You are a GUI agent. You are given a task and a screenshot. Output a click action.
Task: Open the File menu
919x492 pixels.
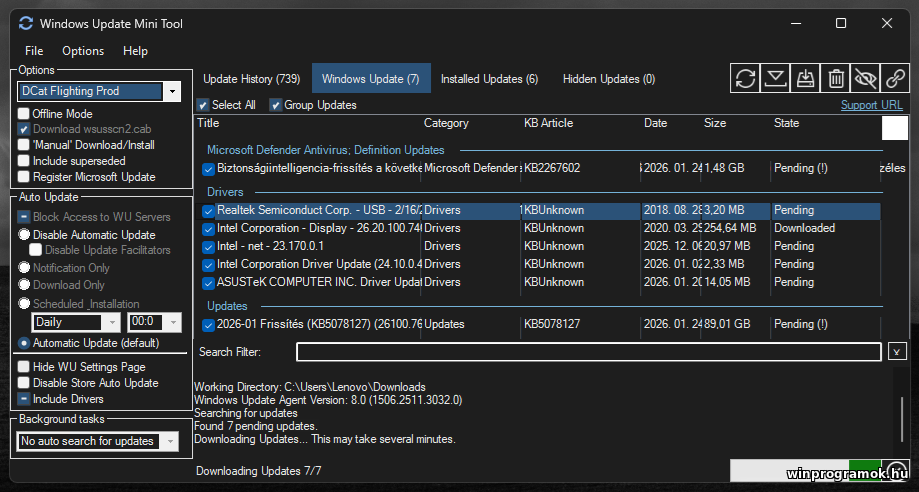[34, 51]
